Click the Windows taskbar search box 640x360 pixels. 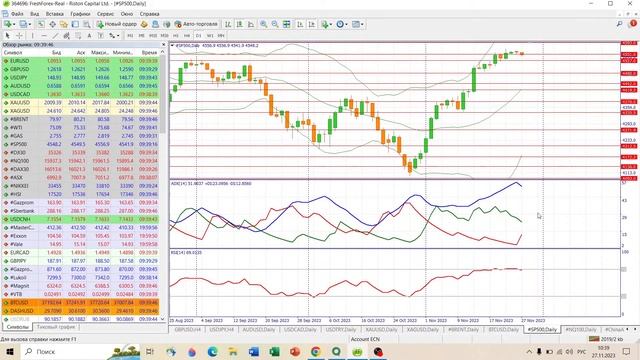80,351
